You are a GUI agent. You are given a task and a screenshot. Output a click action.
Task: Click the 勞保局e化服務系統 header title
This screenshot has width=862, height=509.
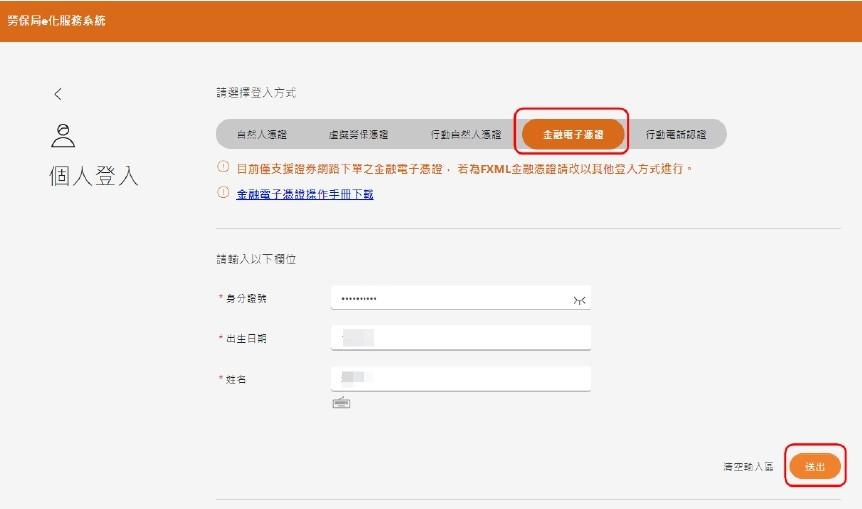pos(56,21)
